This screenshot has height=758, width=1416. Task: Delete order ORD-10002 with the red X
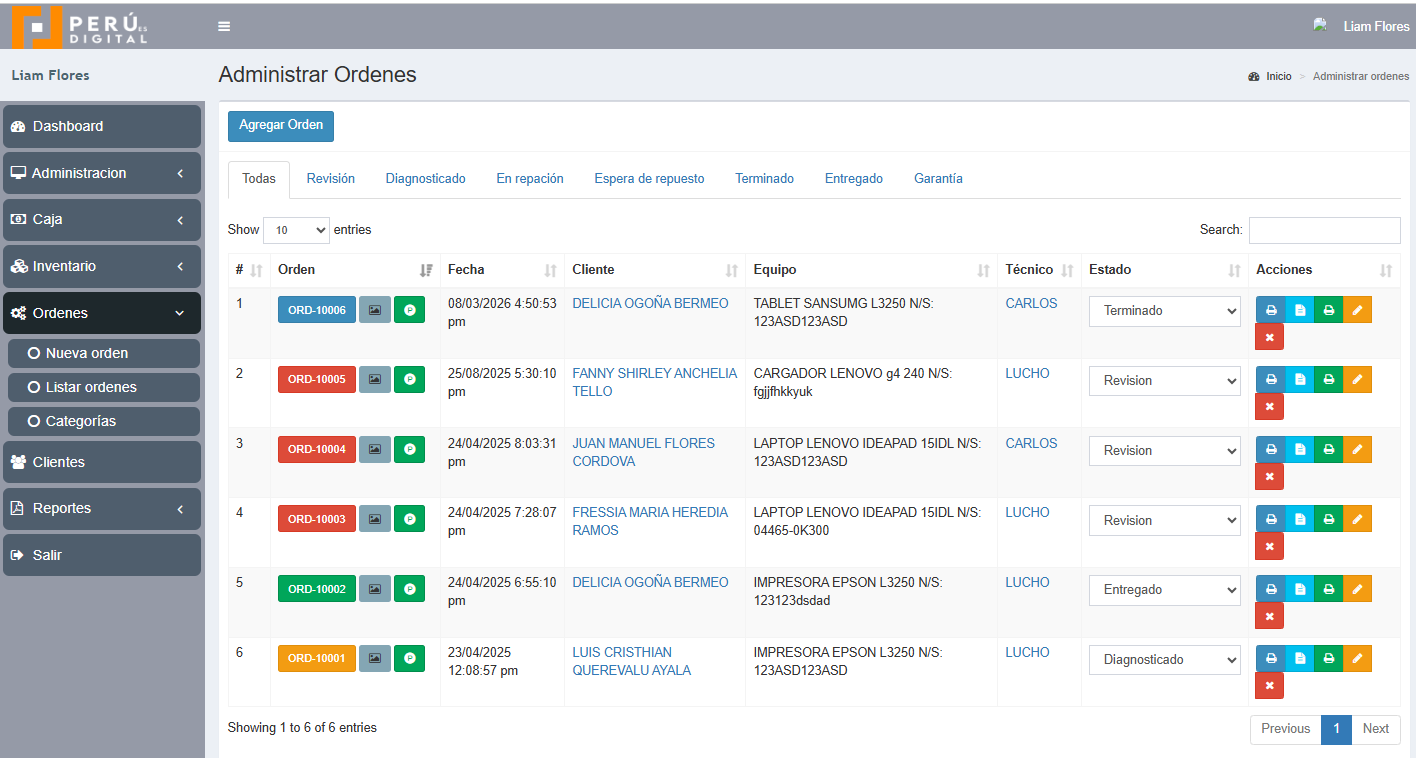tap(1270, 616)
